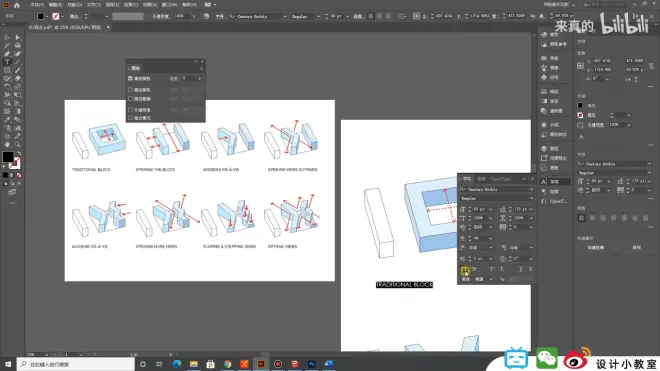Open the font size dropdown in control bar
Viewport: 660px width, 371px height.
pyautogui.click(x=347, y=16)
